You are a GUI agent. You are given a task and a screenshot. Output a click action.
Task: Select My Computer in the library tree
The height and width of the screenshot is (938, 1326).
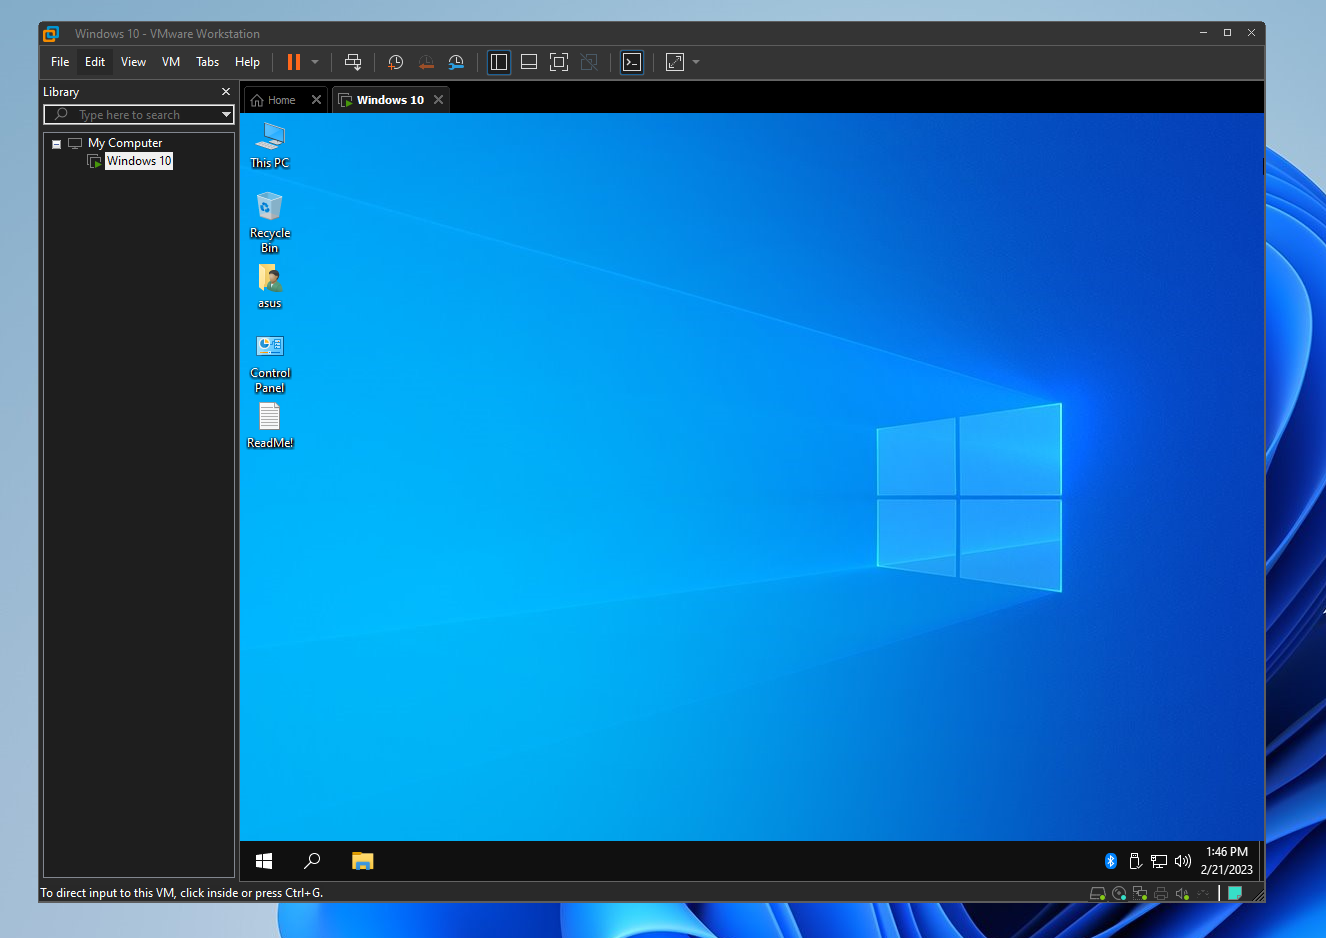(124, 143)
